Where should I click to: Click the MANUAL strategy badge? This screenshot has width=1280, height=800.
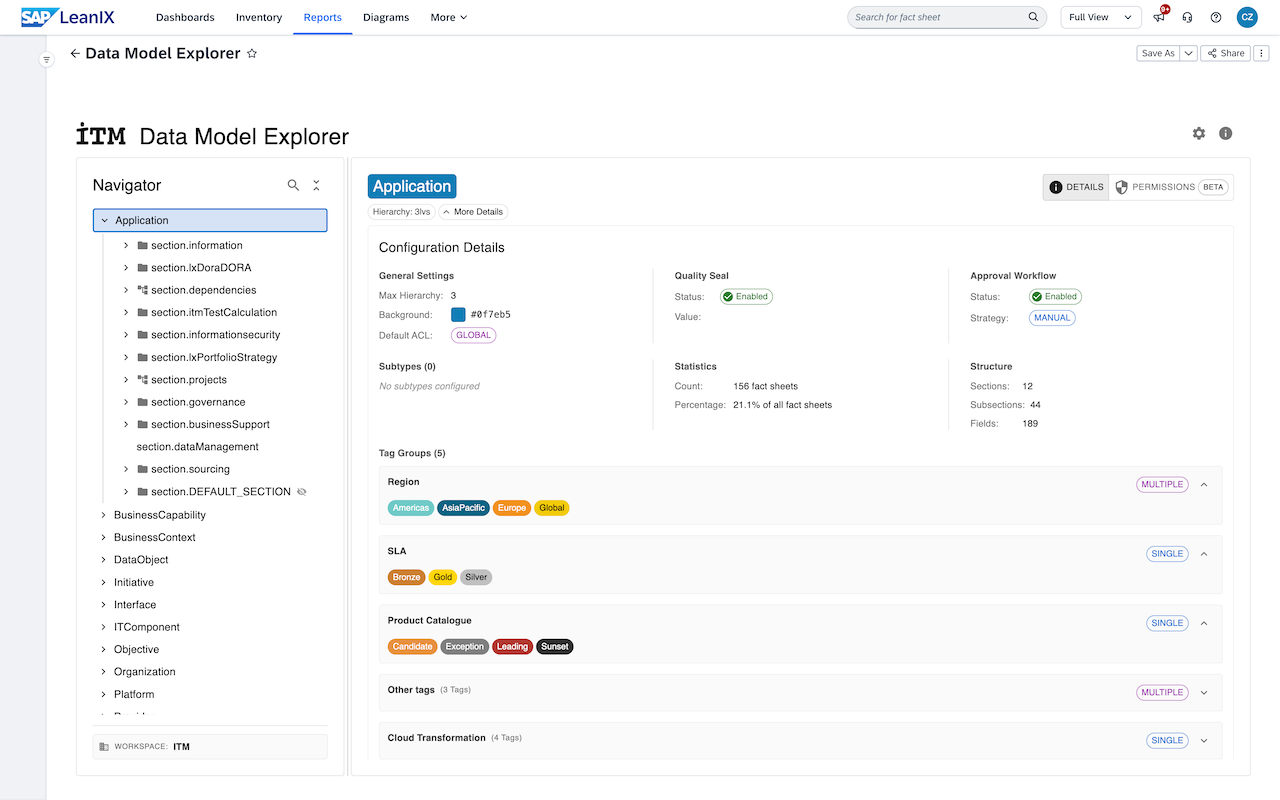point(1052,318)
